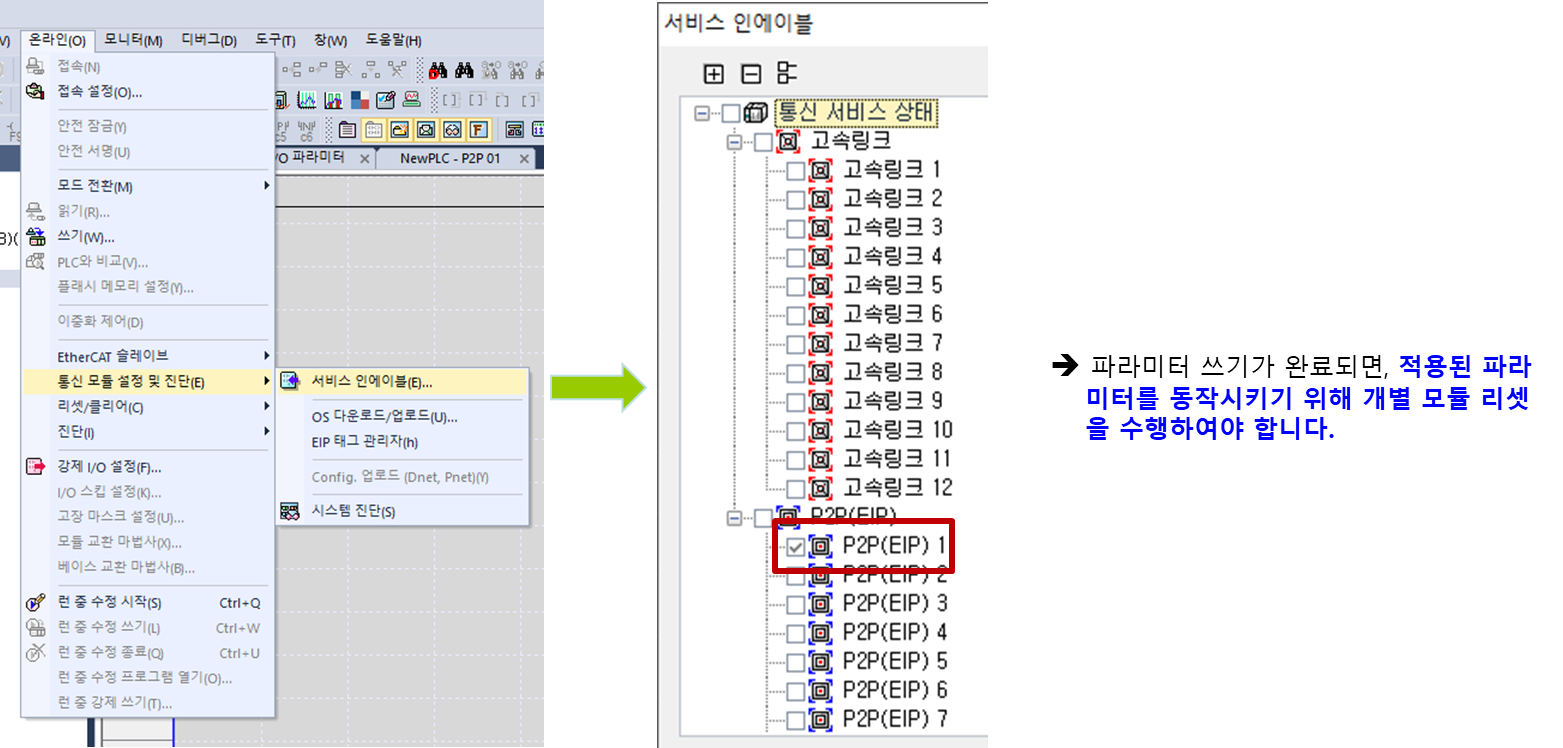Collapse the 고속링크 tree group
Image resolution: width=1563 pixels, height=748 pixels.
(x=735, y=142)
